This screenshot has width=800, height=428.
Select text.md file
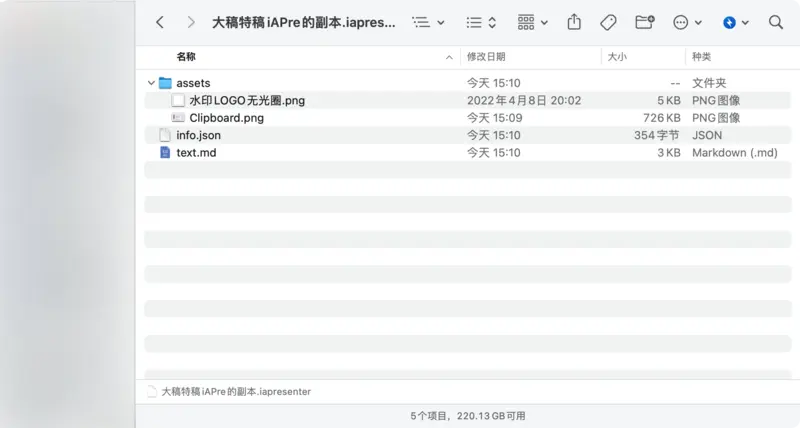(x=196, y=153)
